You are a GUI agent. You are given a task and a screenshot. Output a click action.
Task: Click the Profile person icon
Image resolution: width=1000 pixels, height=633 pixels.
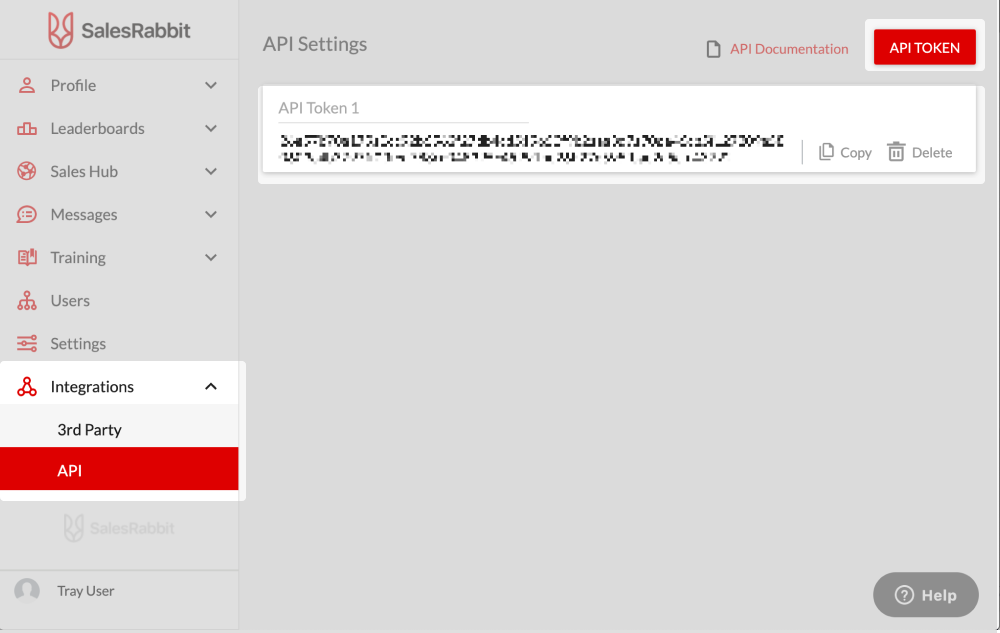point(26,85)
